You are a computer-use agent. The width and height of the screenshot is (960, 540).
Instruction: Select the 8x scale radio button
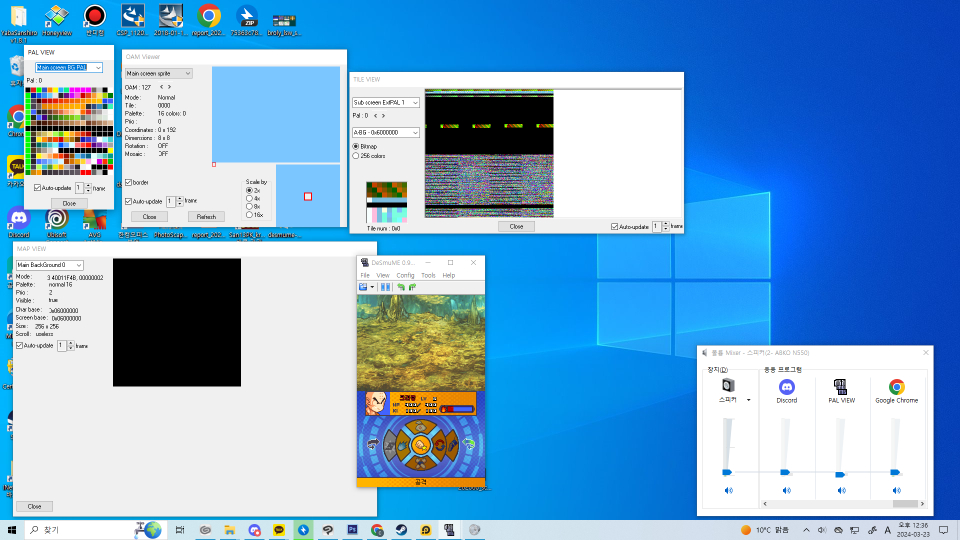[249, 206]
